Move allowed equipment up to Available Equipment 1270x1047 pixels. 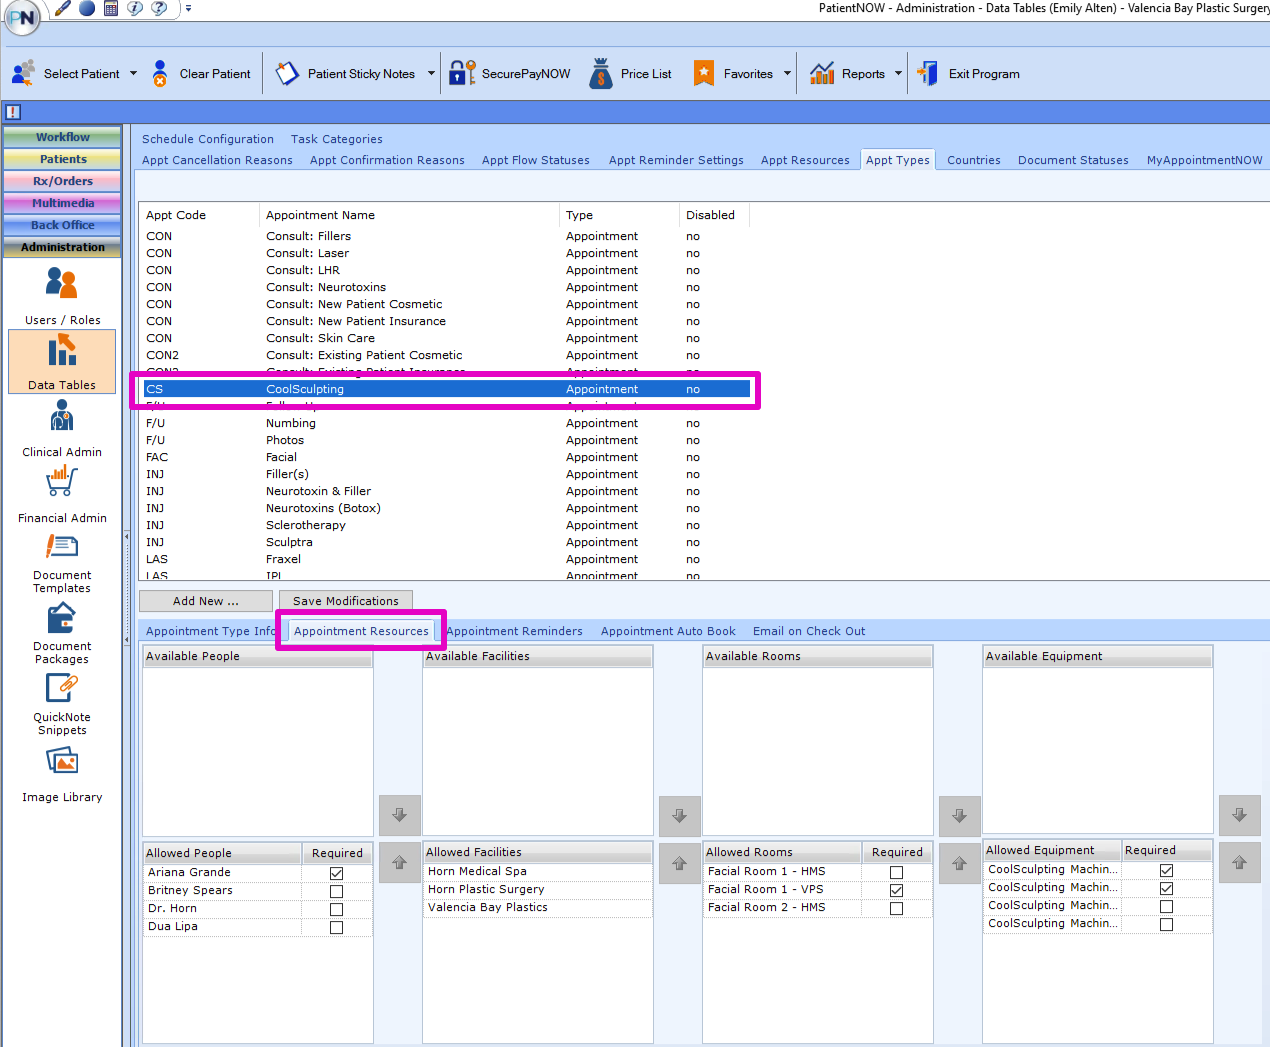[1240, 862]
